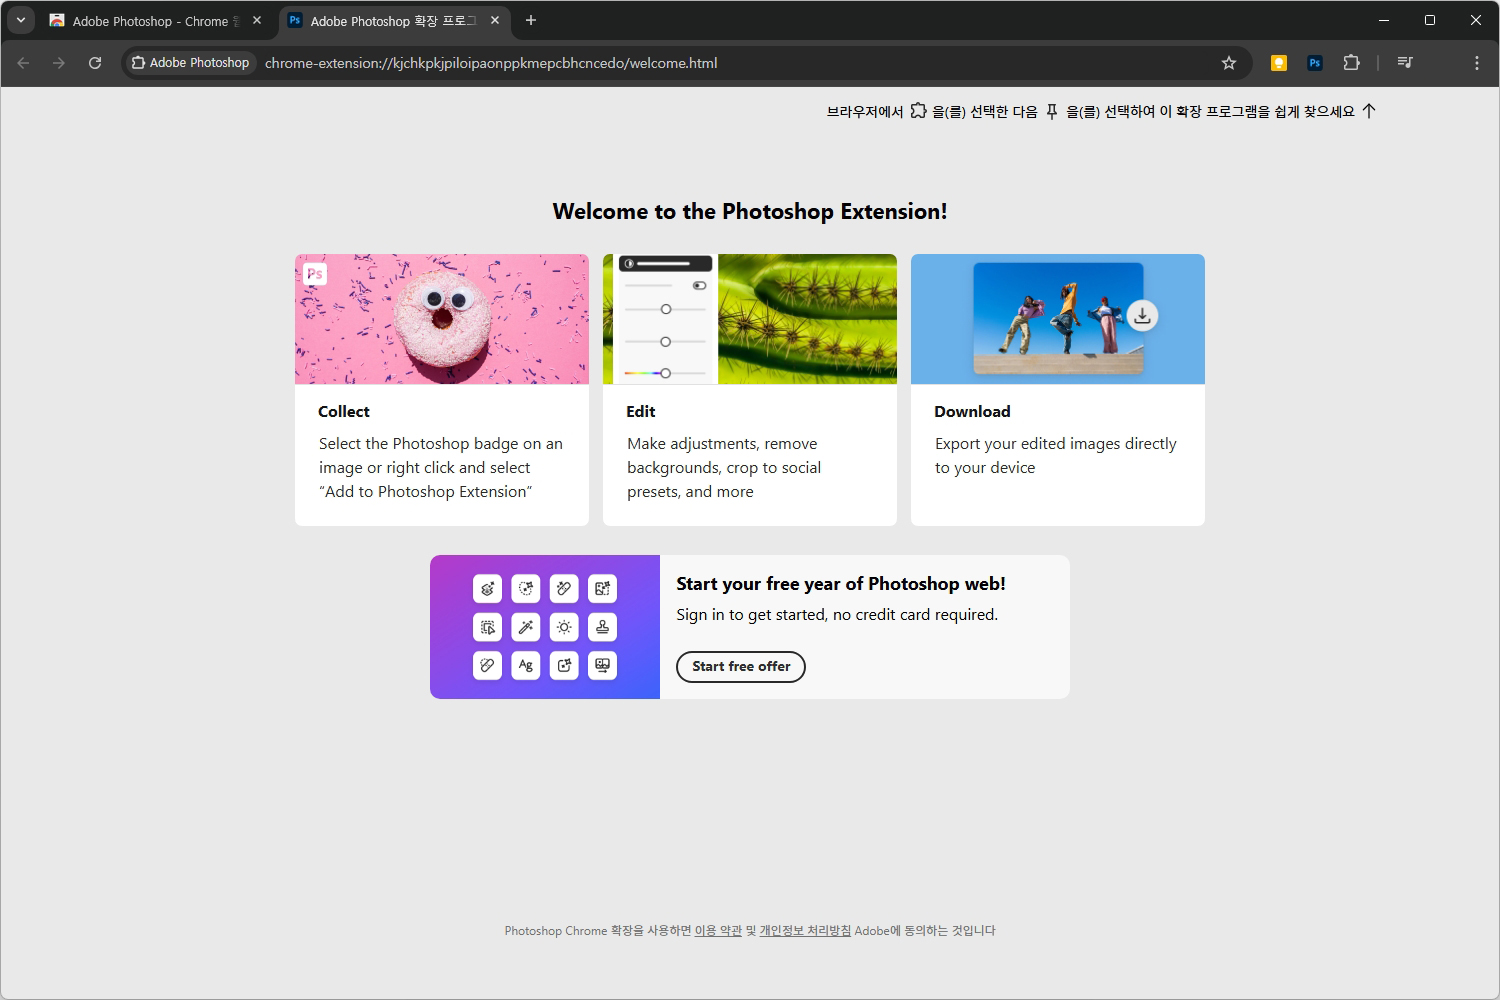This screenshot has width=1500, height=1000.
Task: Close the Adobe Photoshop 확장 프로그램 tab
Action: pyautogui.click(x=494, y=20)
